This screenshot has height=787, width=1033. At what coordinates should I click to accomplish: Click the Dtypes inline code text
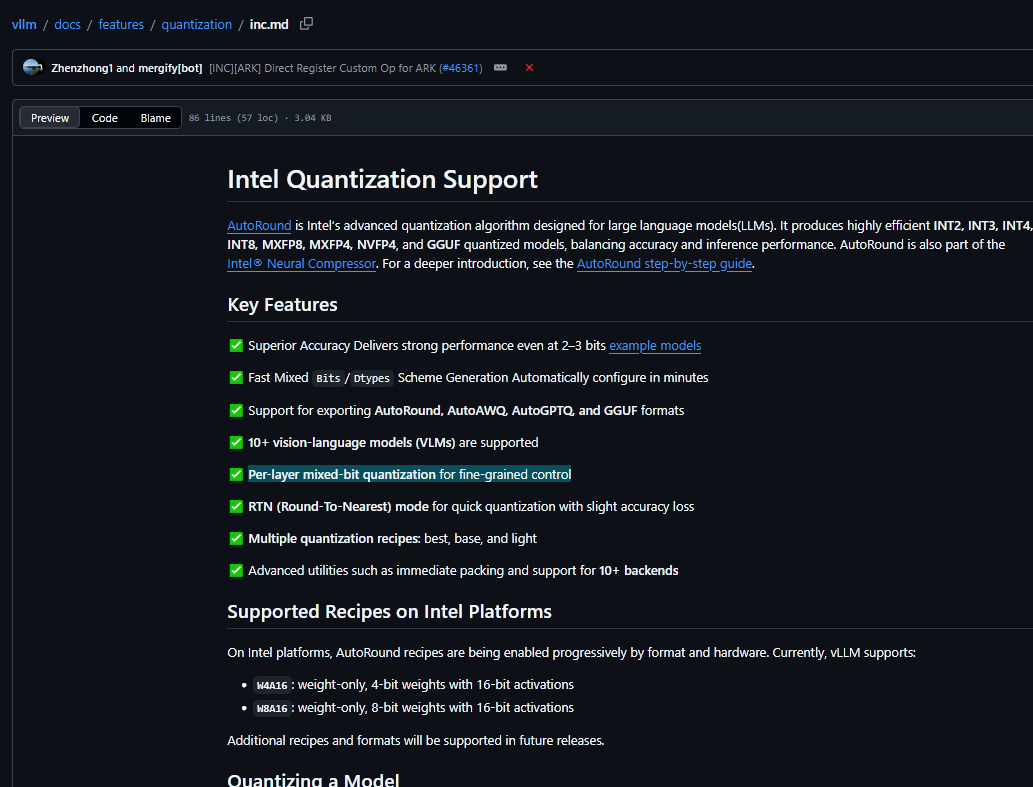[372, 378]
